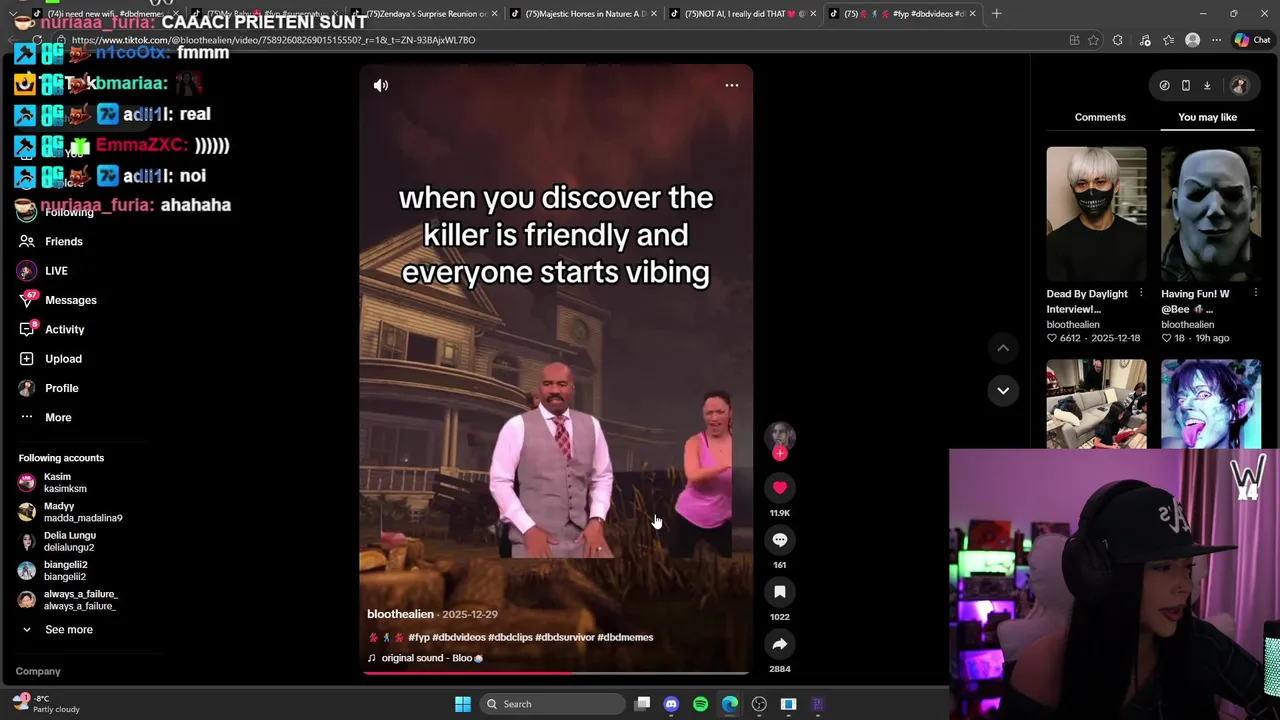The width and height of the screenshot is (1280, 720).
Task: Open always_a_failure_ following account
Action: (x=67, y=600)
